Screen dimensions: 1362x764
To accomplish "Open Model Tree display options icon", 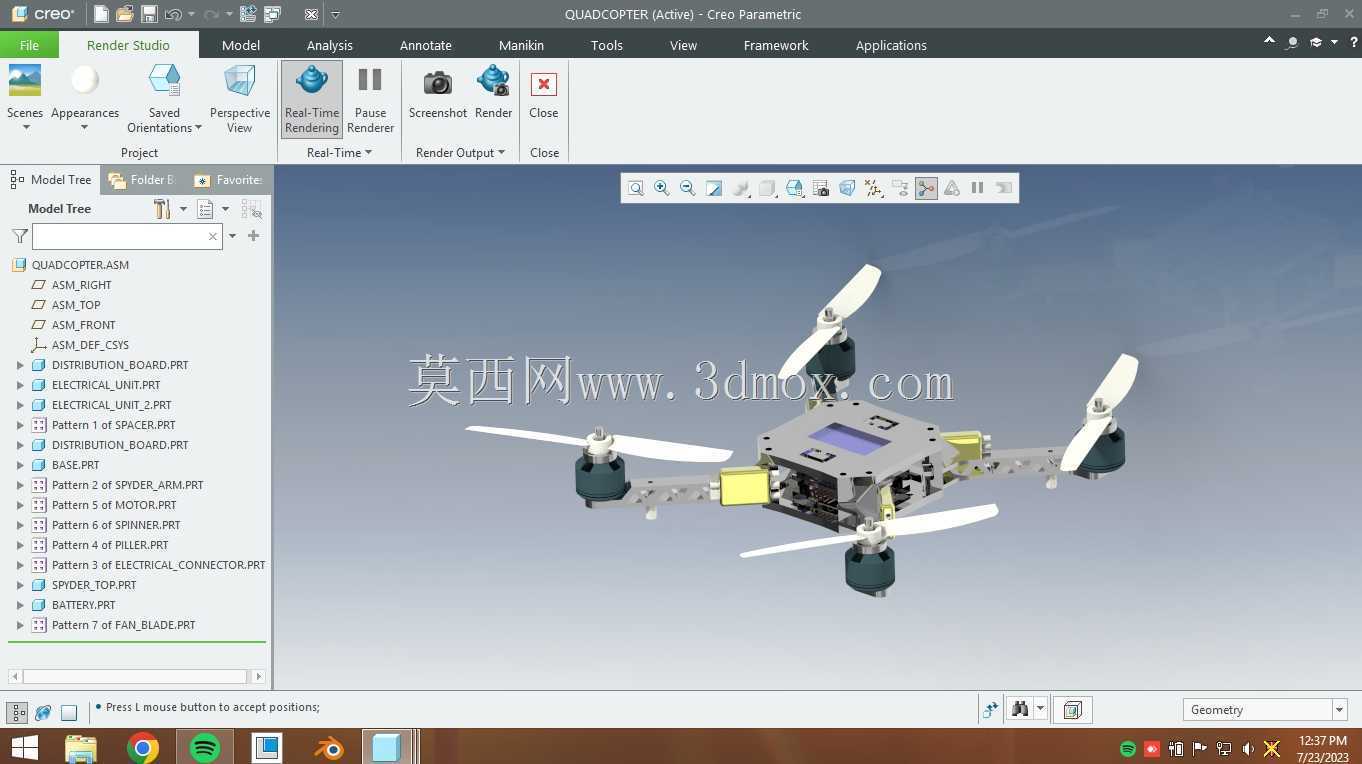I will (x=206, y=209).
